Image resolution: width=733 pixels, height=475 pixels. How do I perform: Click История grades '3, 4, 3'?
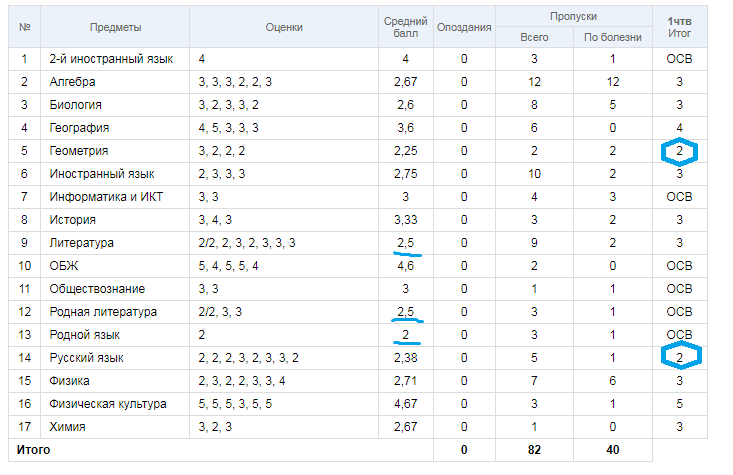coord(215,220)
